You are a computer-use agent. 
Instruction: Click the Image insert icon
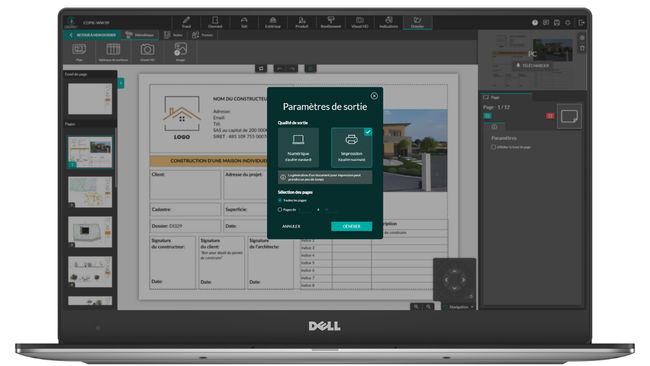click(x=180, y=51)
